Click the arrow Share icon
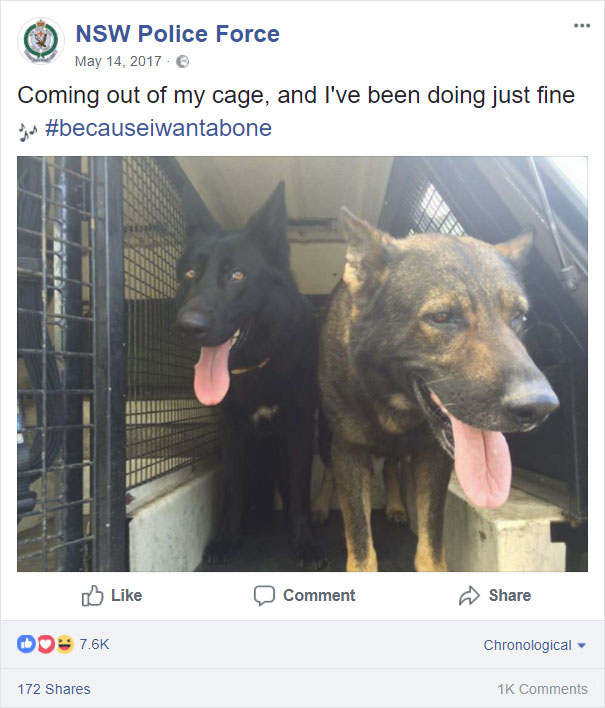Image resolution: width=605 pixels, height=708 pixels. click(470, 596)
